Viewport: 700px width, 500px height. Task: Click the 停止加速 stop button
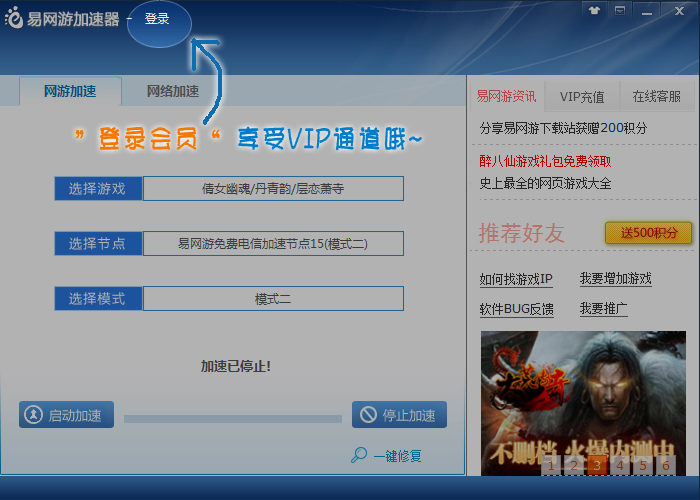399,415
